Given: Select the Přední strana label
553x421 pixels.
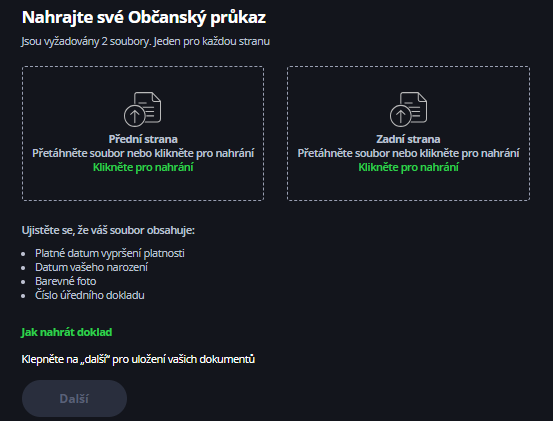Looking at the screenshot, I should [x=143, y=139].
